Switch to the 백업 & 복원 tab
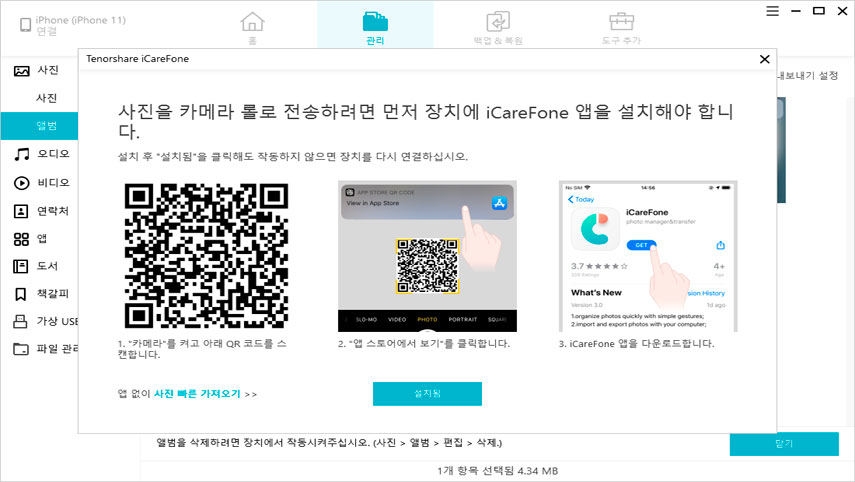This screenshot has height=482, width=855. coord(498,27)
